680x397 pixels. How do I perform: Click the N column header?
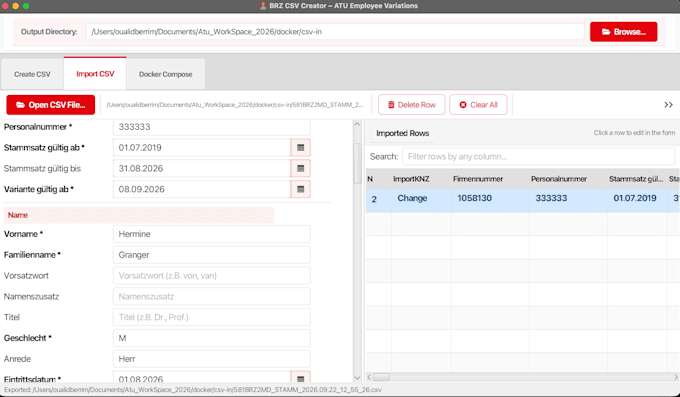coord(378,179)
